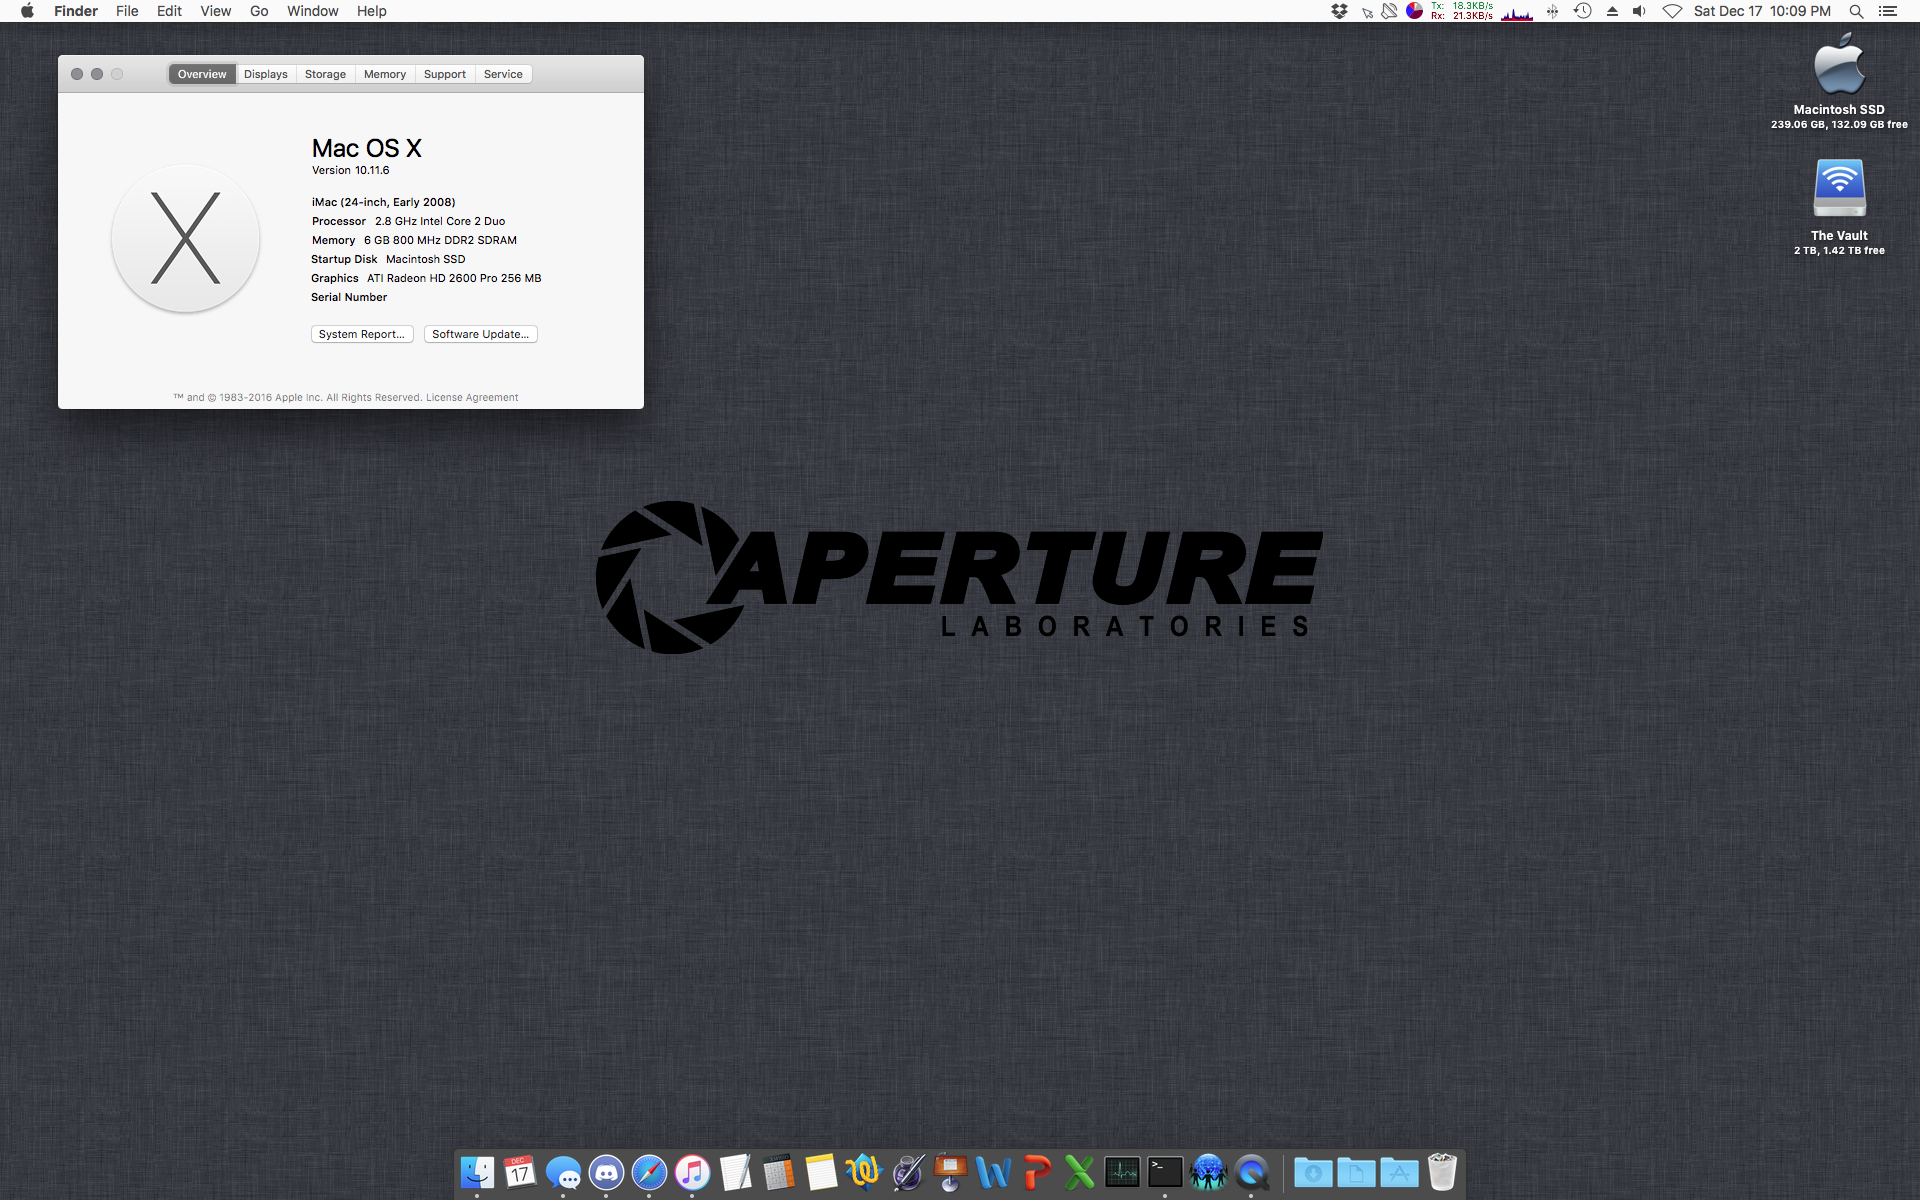Switch to the Memory tab
1920x1200 pixels.
[385, 74]
